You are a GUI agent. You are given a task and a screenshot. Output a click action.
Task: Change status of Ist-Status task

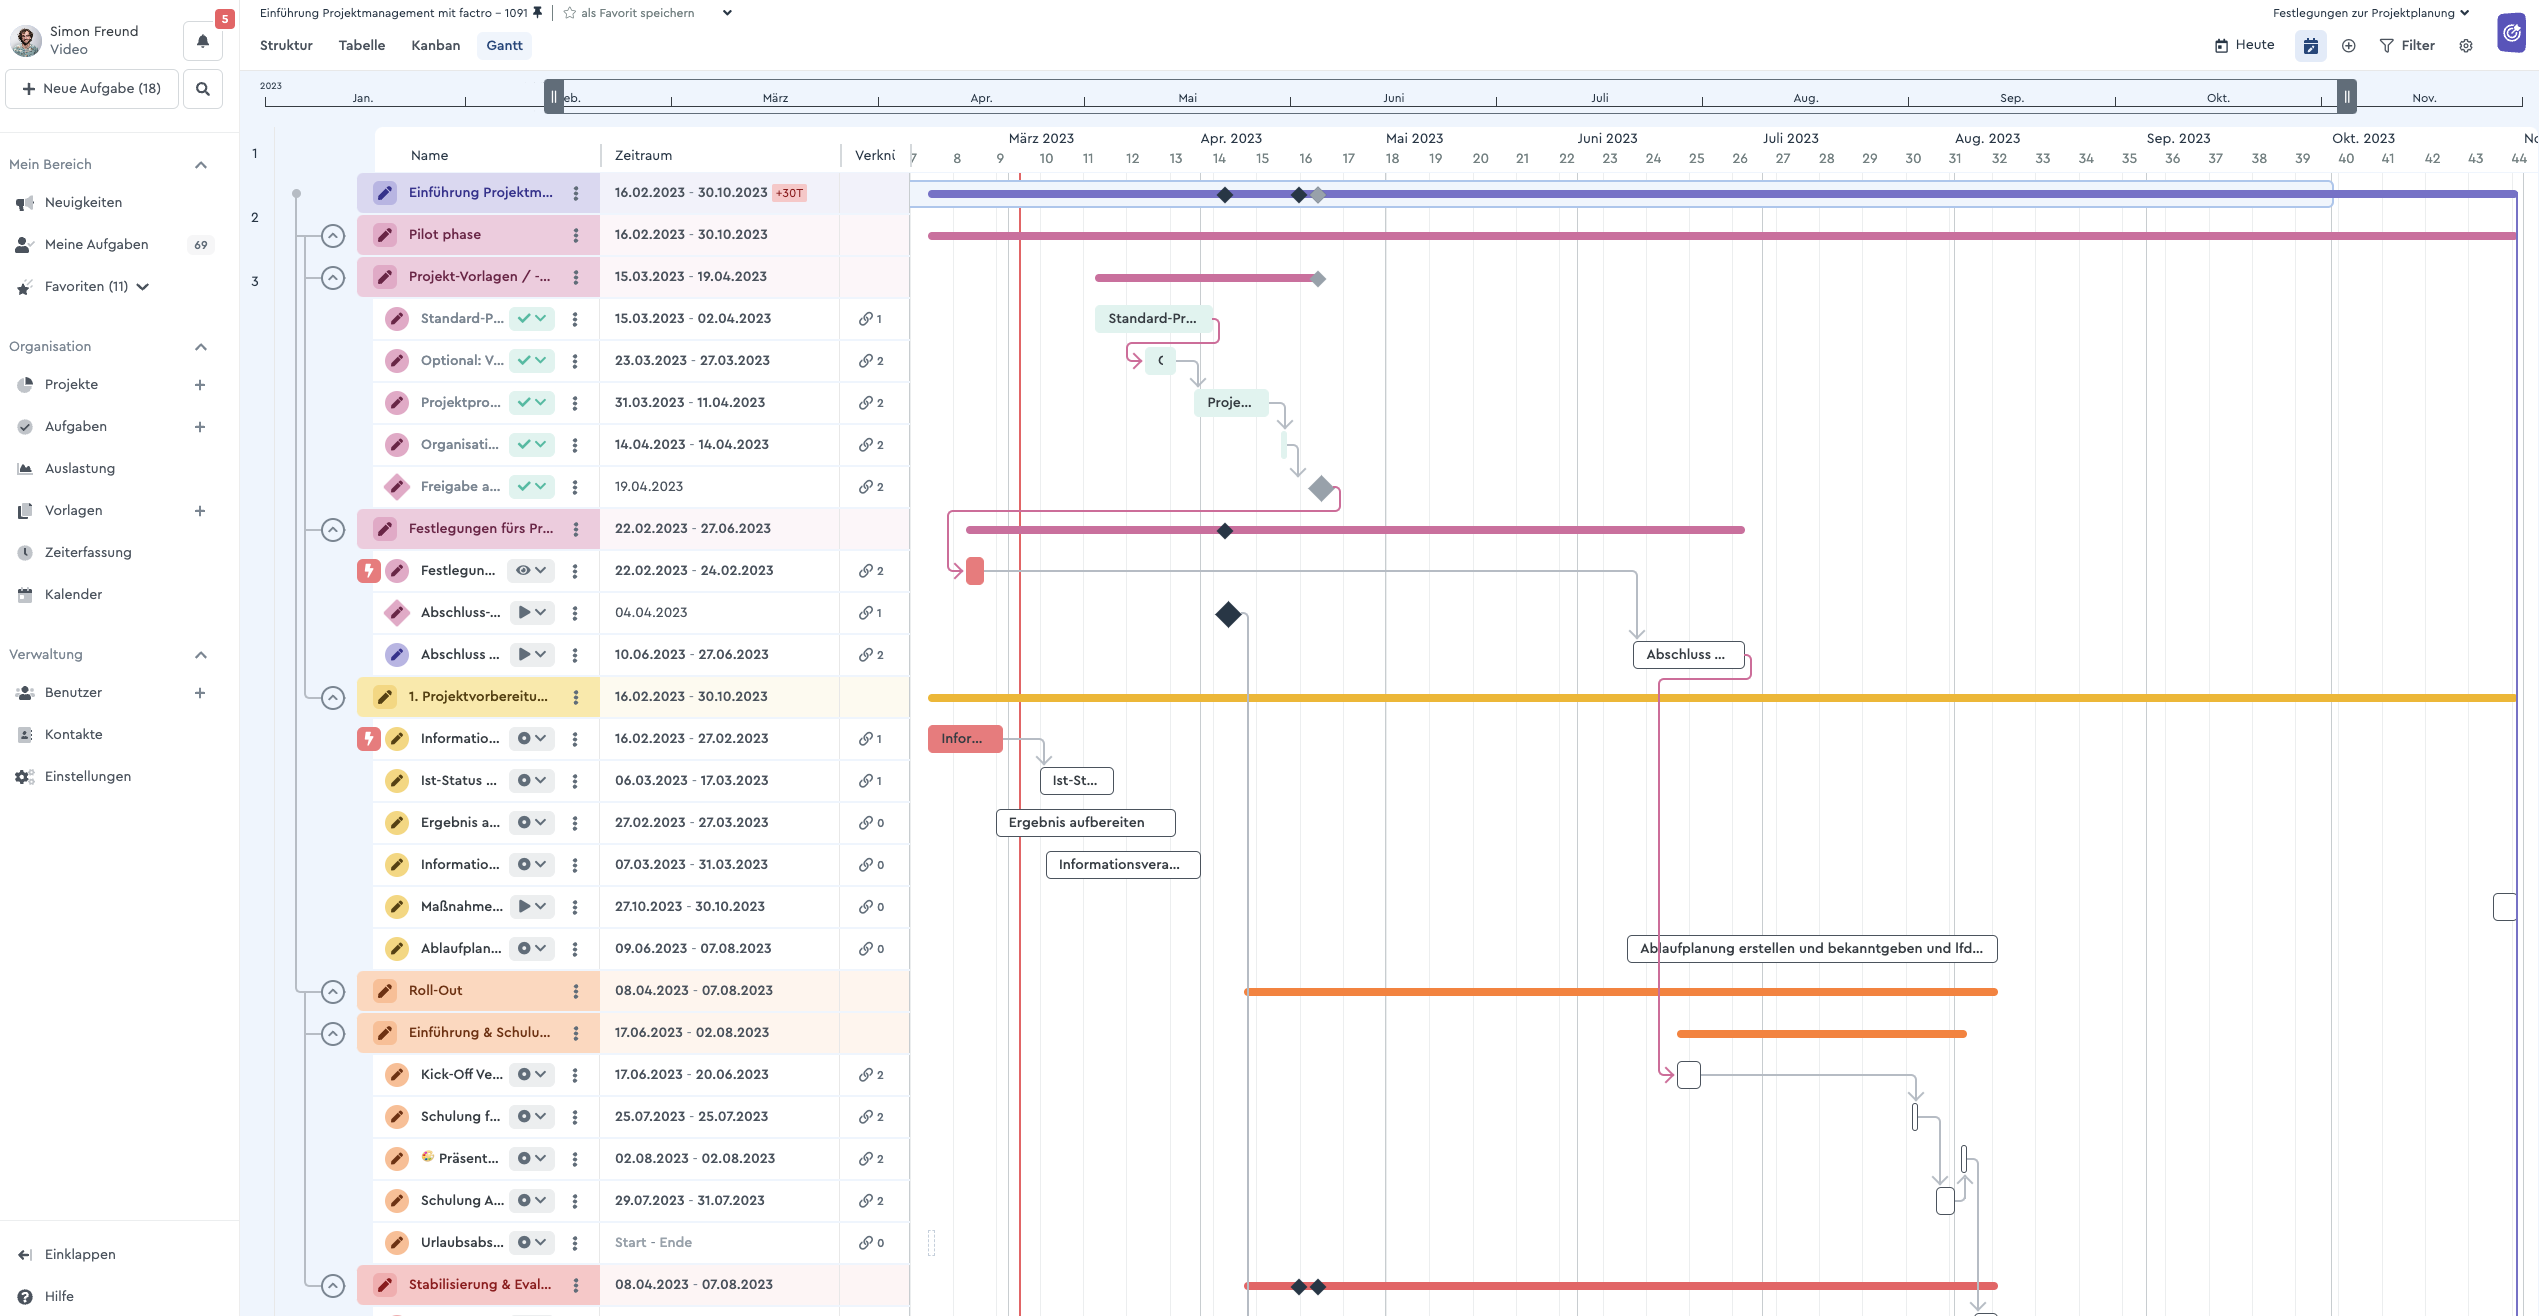point(532,781)
